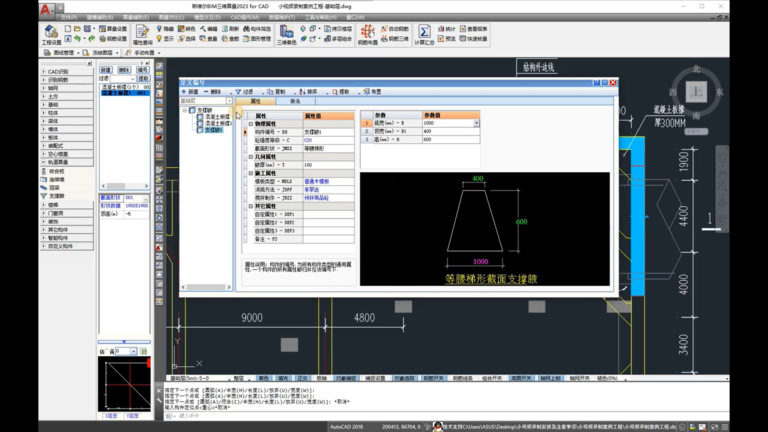
Task: Open dropdown for 底宽 value 1000
Action: [476, 123]
